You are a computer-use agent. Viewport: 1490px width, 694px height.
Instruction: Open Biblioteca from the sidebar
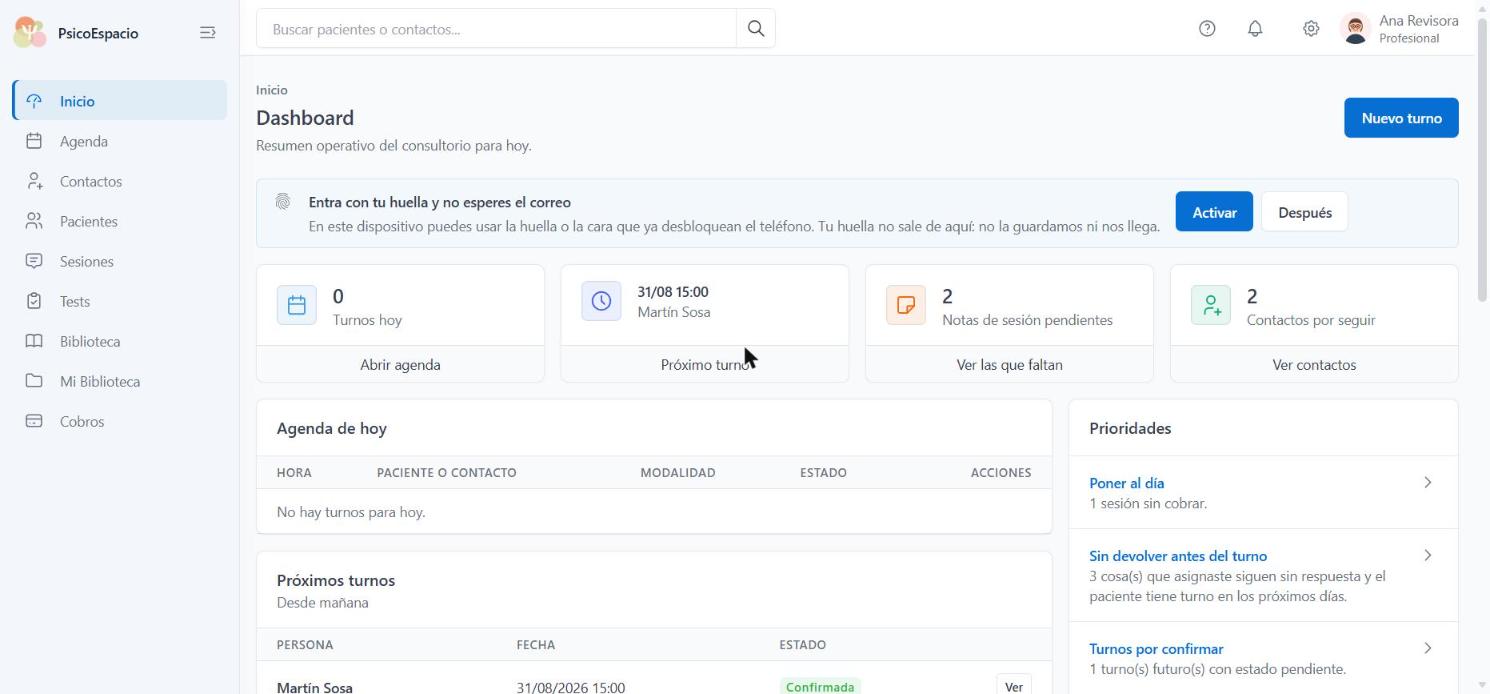(120, 341)
